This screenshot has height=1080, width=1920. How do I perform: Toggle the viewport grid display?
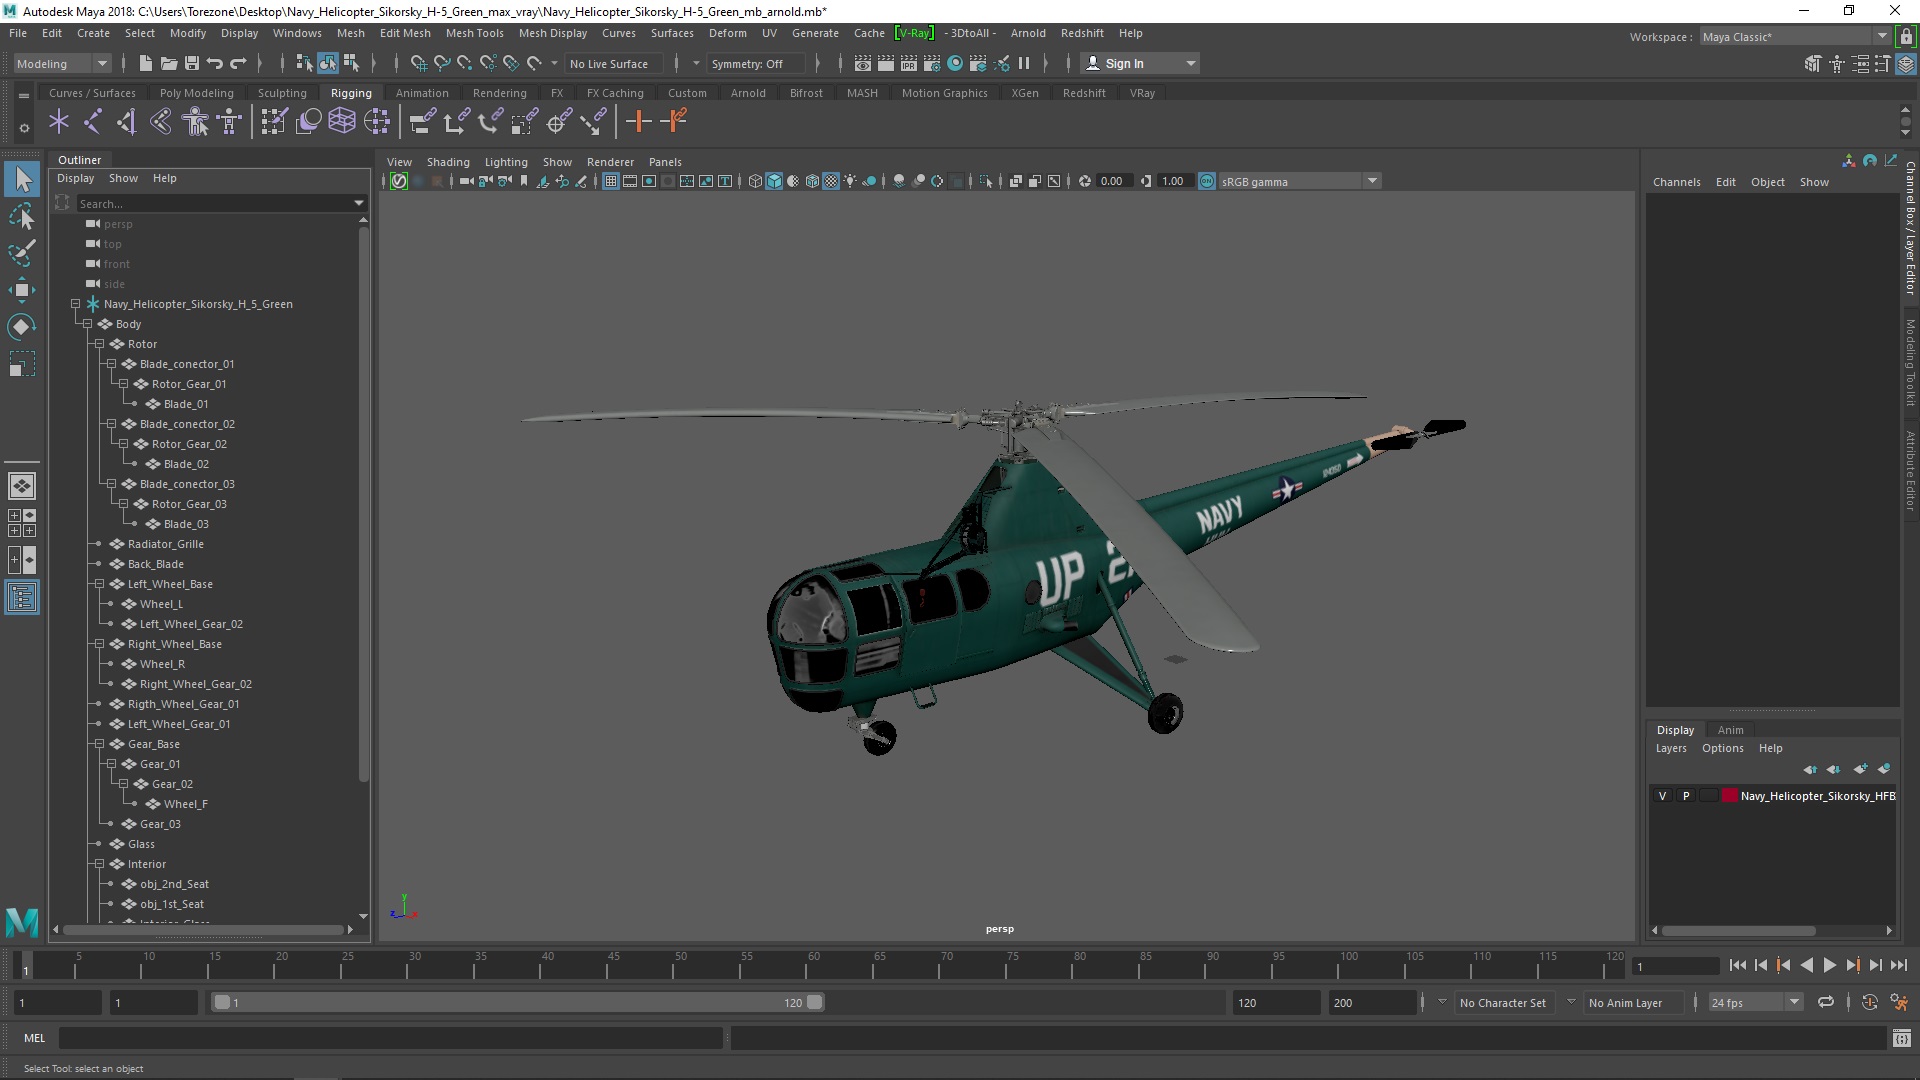610,181
